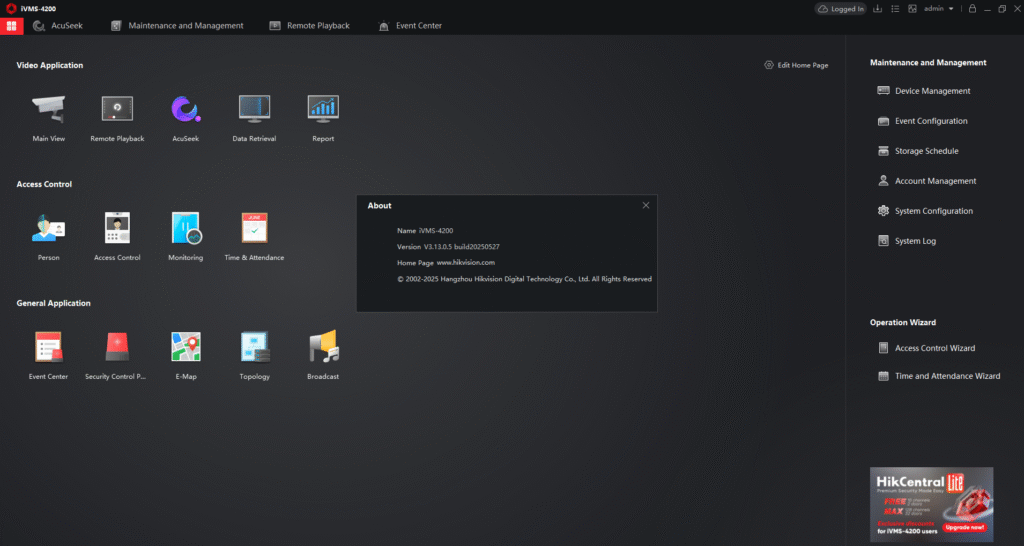The image size is (1024, 546).
Task: Open Device Management from the sidebar
Action: pos(931,91)
